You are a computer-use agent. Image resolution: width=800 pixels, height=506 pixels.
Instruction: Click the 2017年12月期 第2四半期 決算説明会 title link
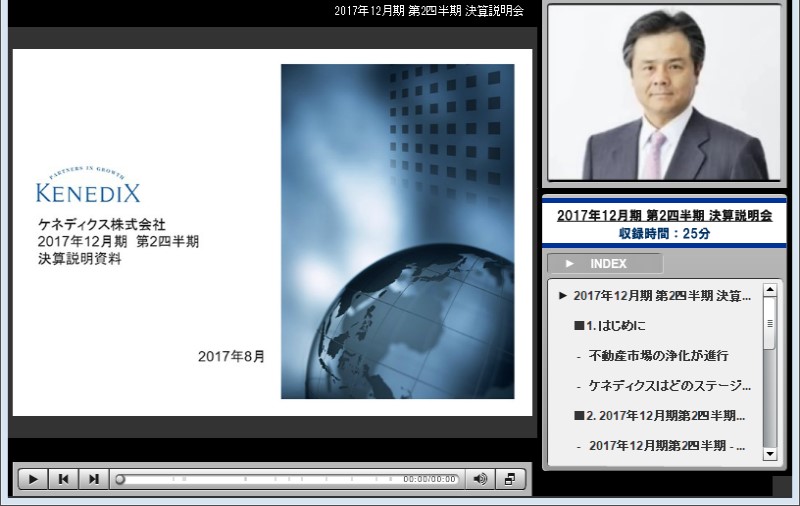(x=664, y=215)
